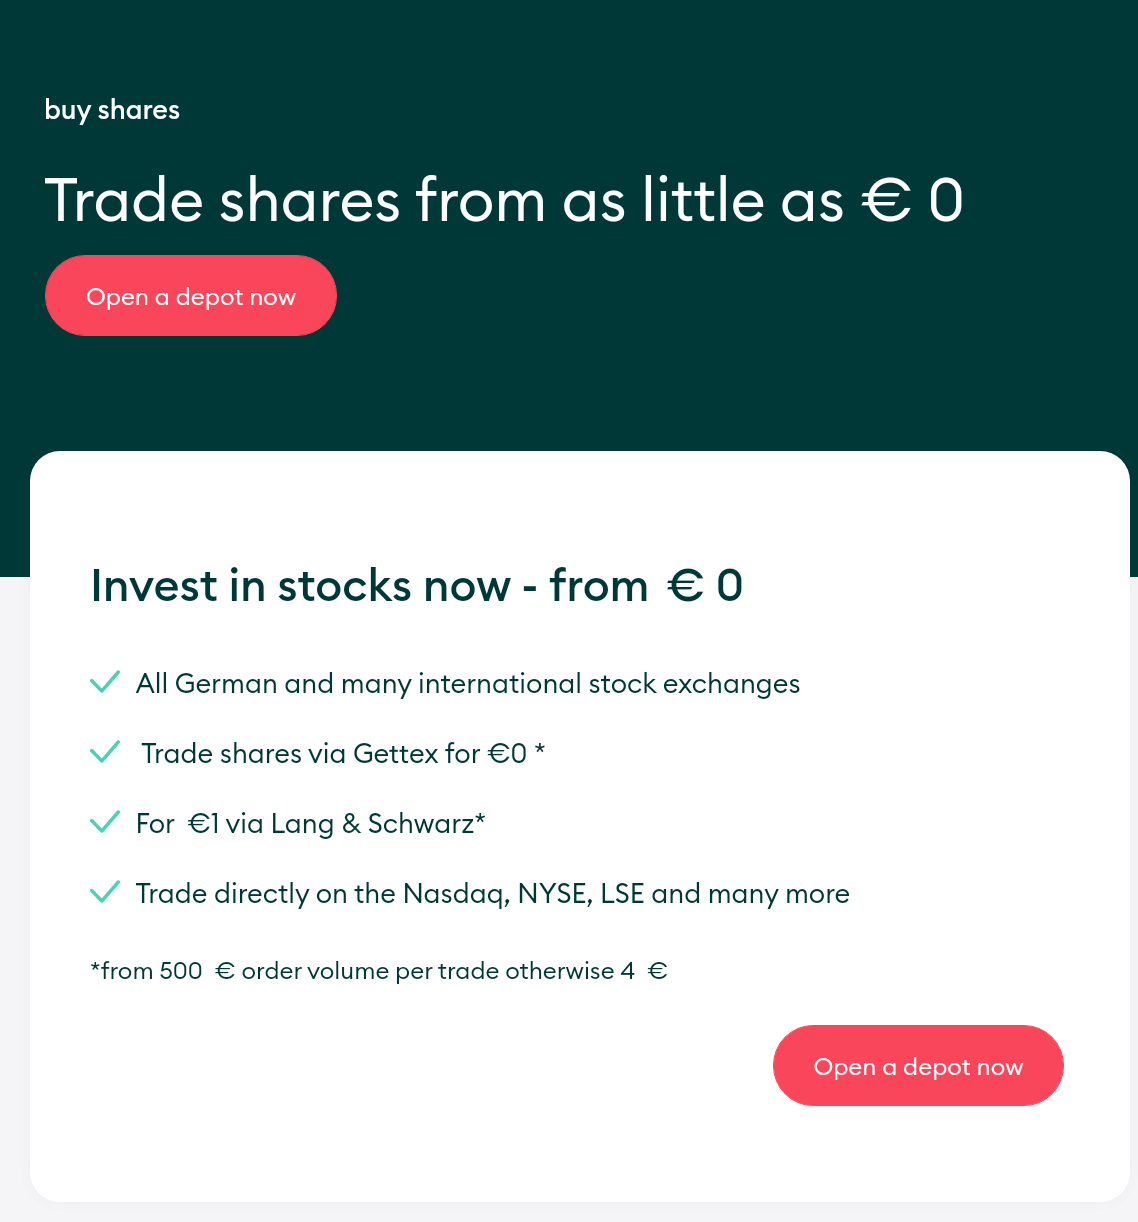Click the euro symbol after '*from 500'

tap(225, 971)
